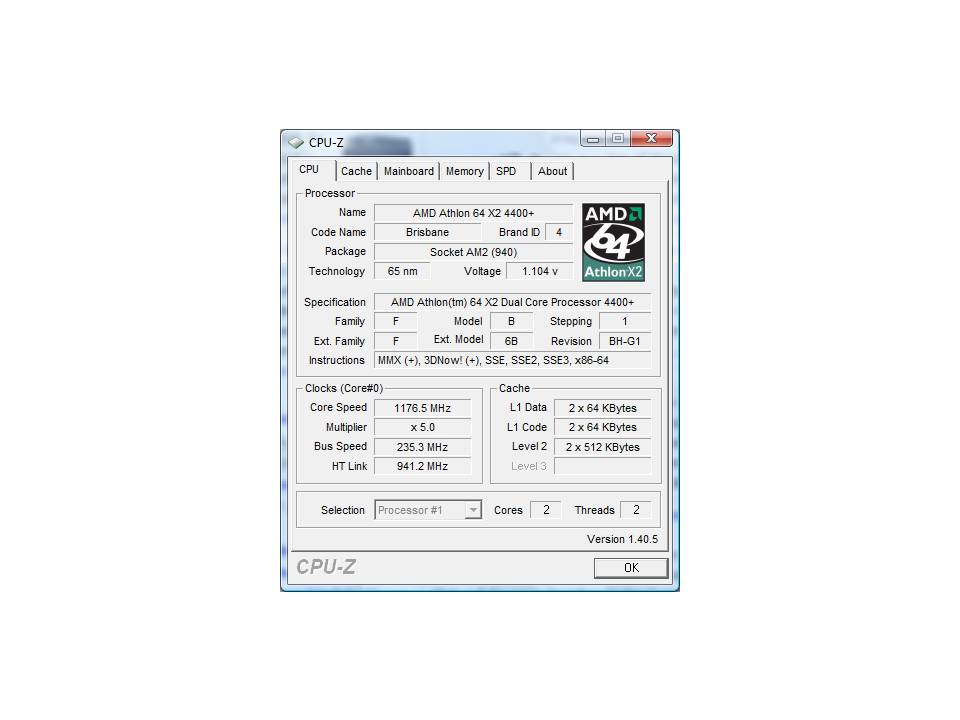This screenshot has height=720, width=960.
Task: Click the AMD 64 Athlon X2 logo
Action: (x=613, y=242)
